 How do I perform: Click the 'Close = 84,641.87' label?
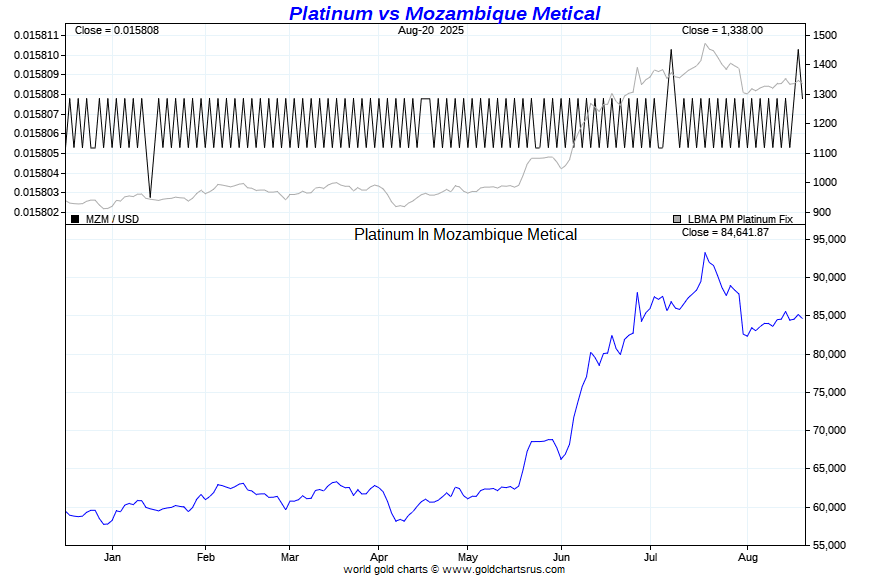tap(725, 232)
